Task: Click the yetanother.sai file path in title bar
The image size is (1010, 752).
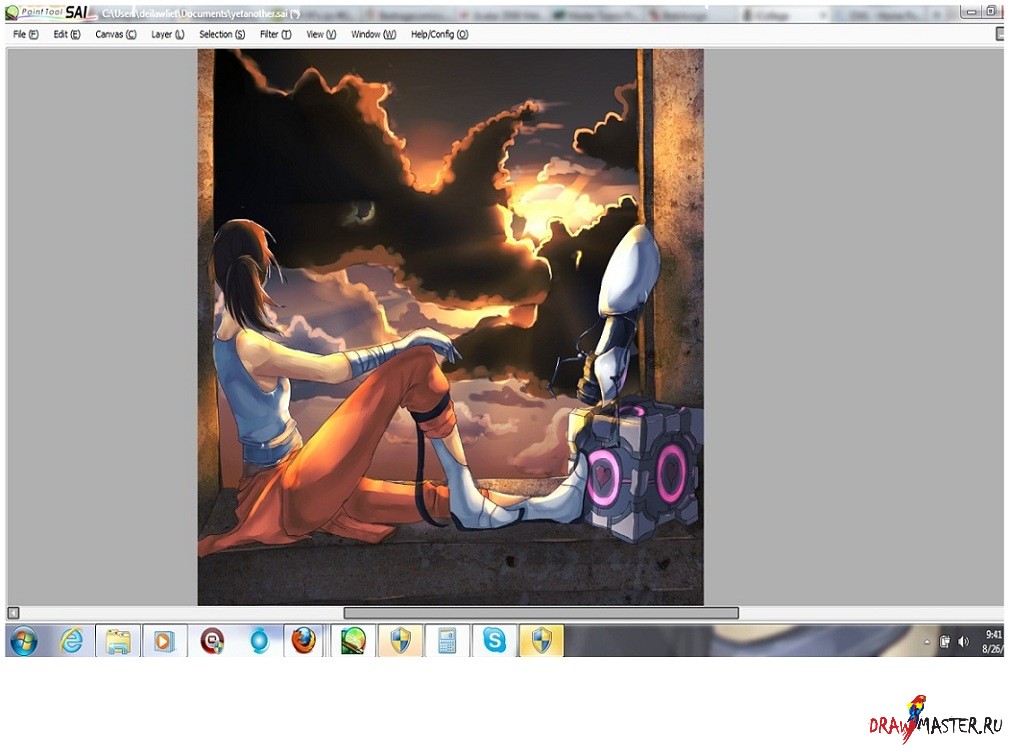Action: (201, 13)
